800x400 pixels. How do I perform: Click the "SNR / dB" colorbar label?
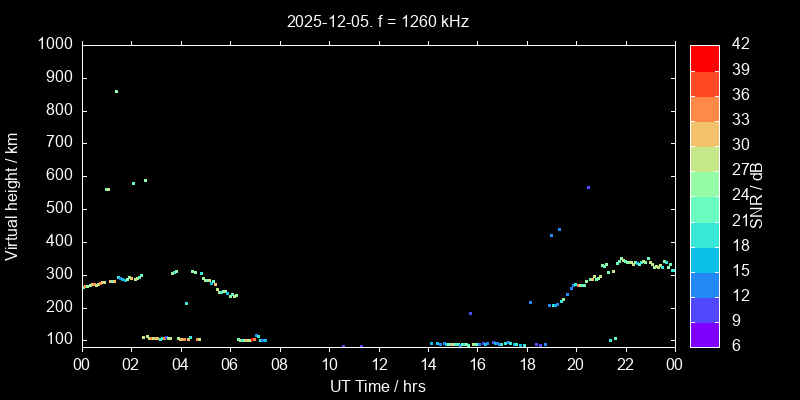click(x=757, y=195)
